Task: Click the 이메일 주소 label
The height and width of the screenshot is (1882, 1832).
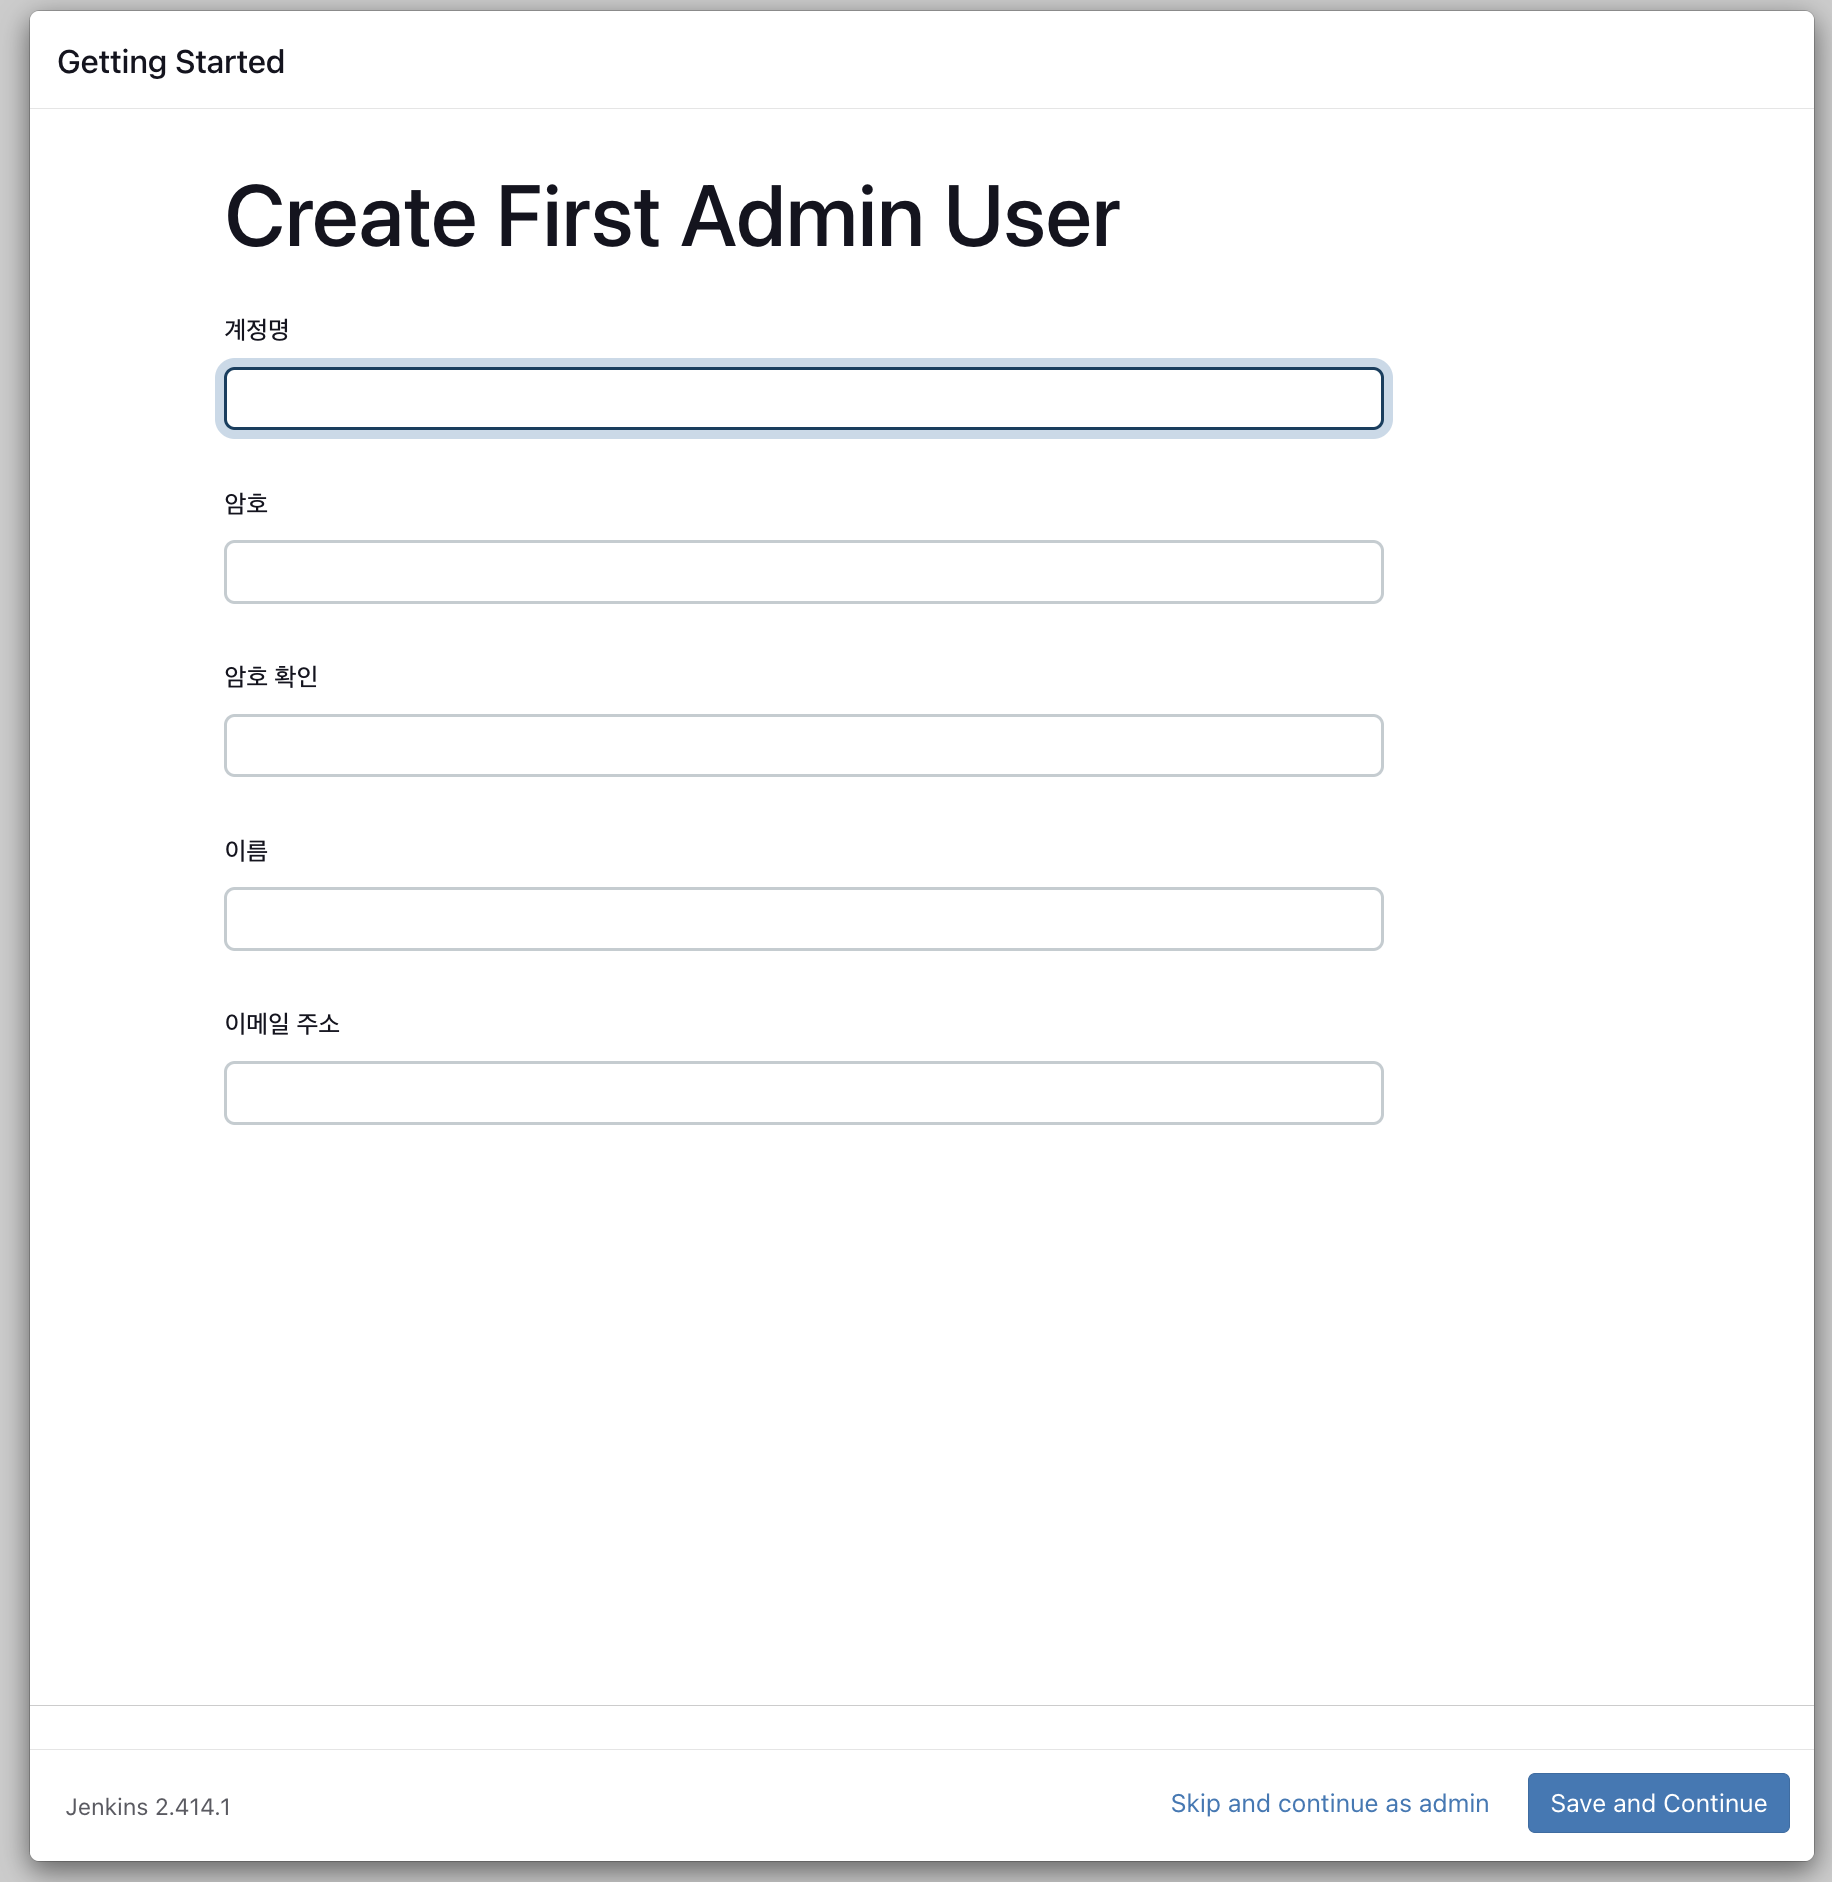Action: (282, 1024)
